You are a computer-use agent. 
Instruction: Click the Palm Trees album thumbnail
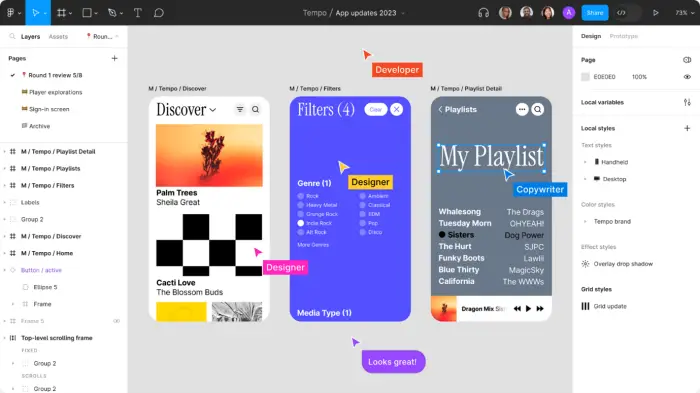coord(209,155)
